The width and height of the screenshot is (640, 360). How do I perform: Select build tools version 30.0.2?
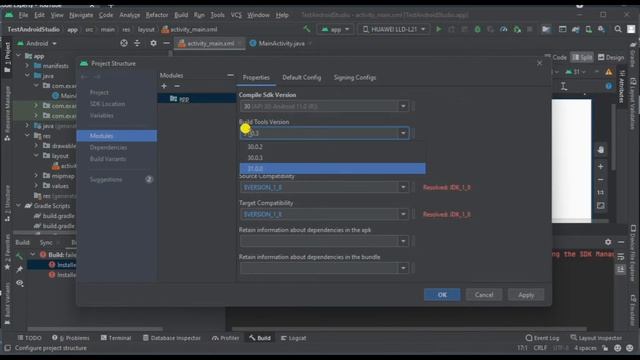pyautogui.click(x=333, y=147)
